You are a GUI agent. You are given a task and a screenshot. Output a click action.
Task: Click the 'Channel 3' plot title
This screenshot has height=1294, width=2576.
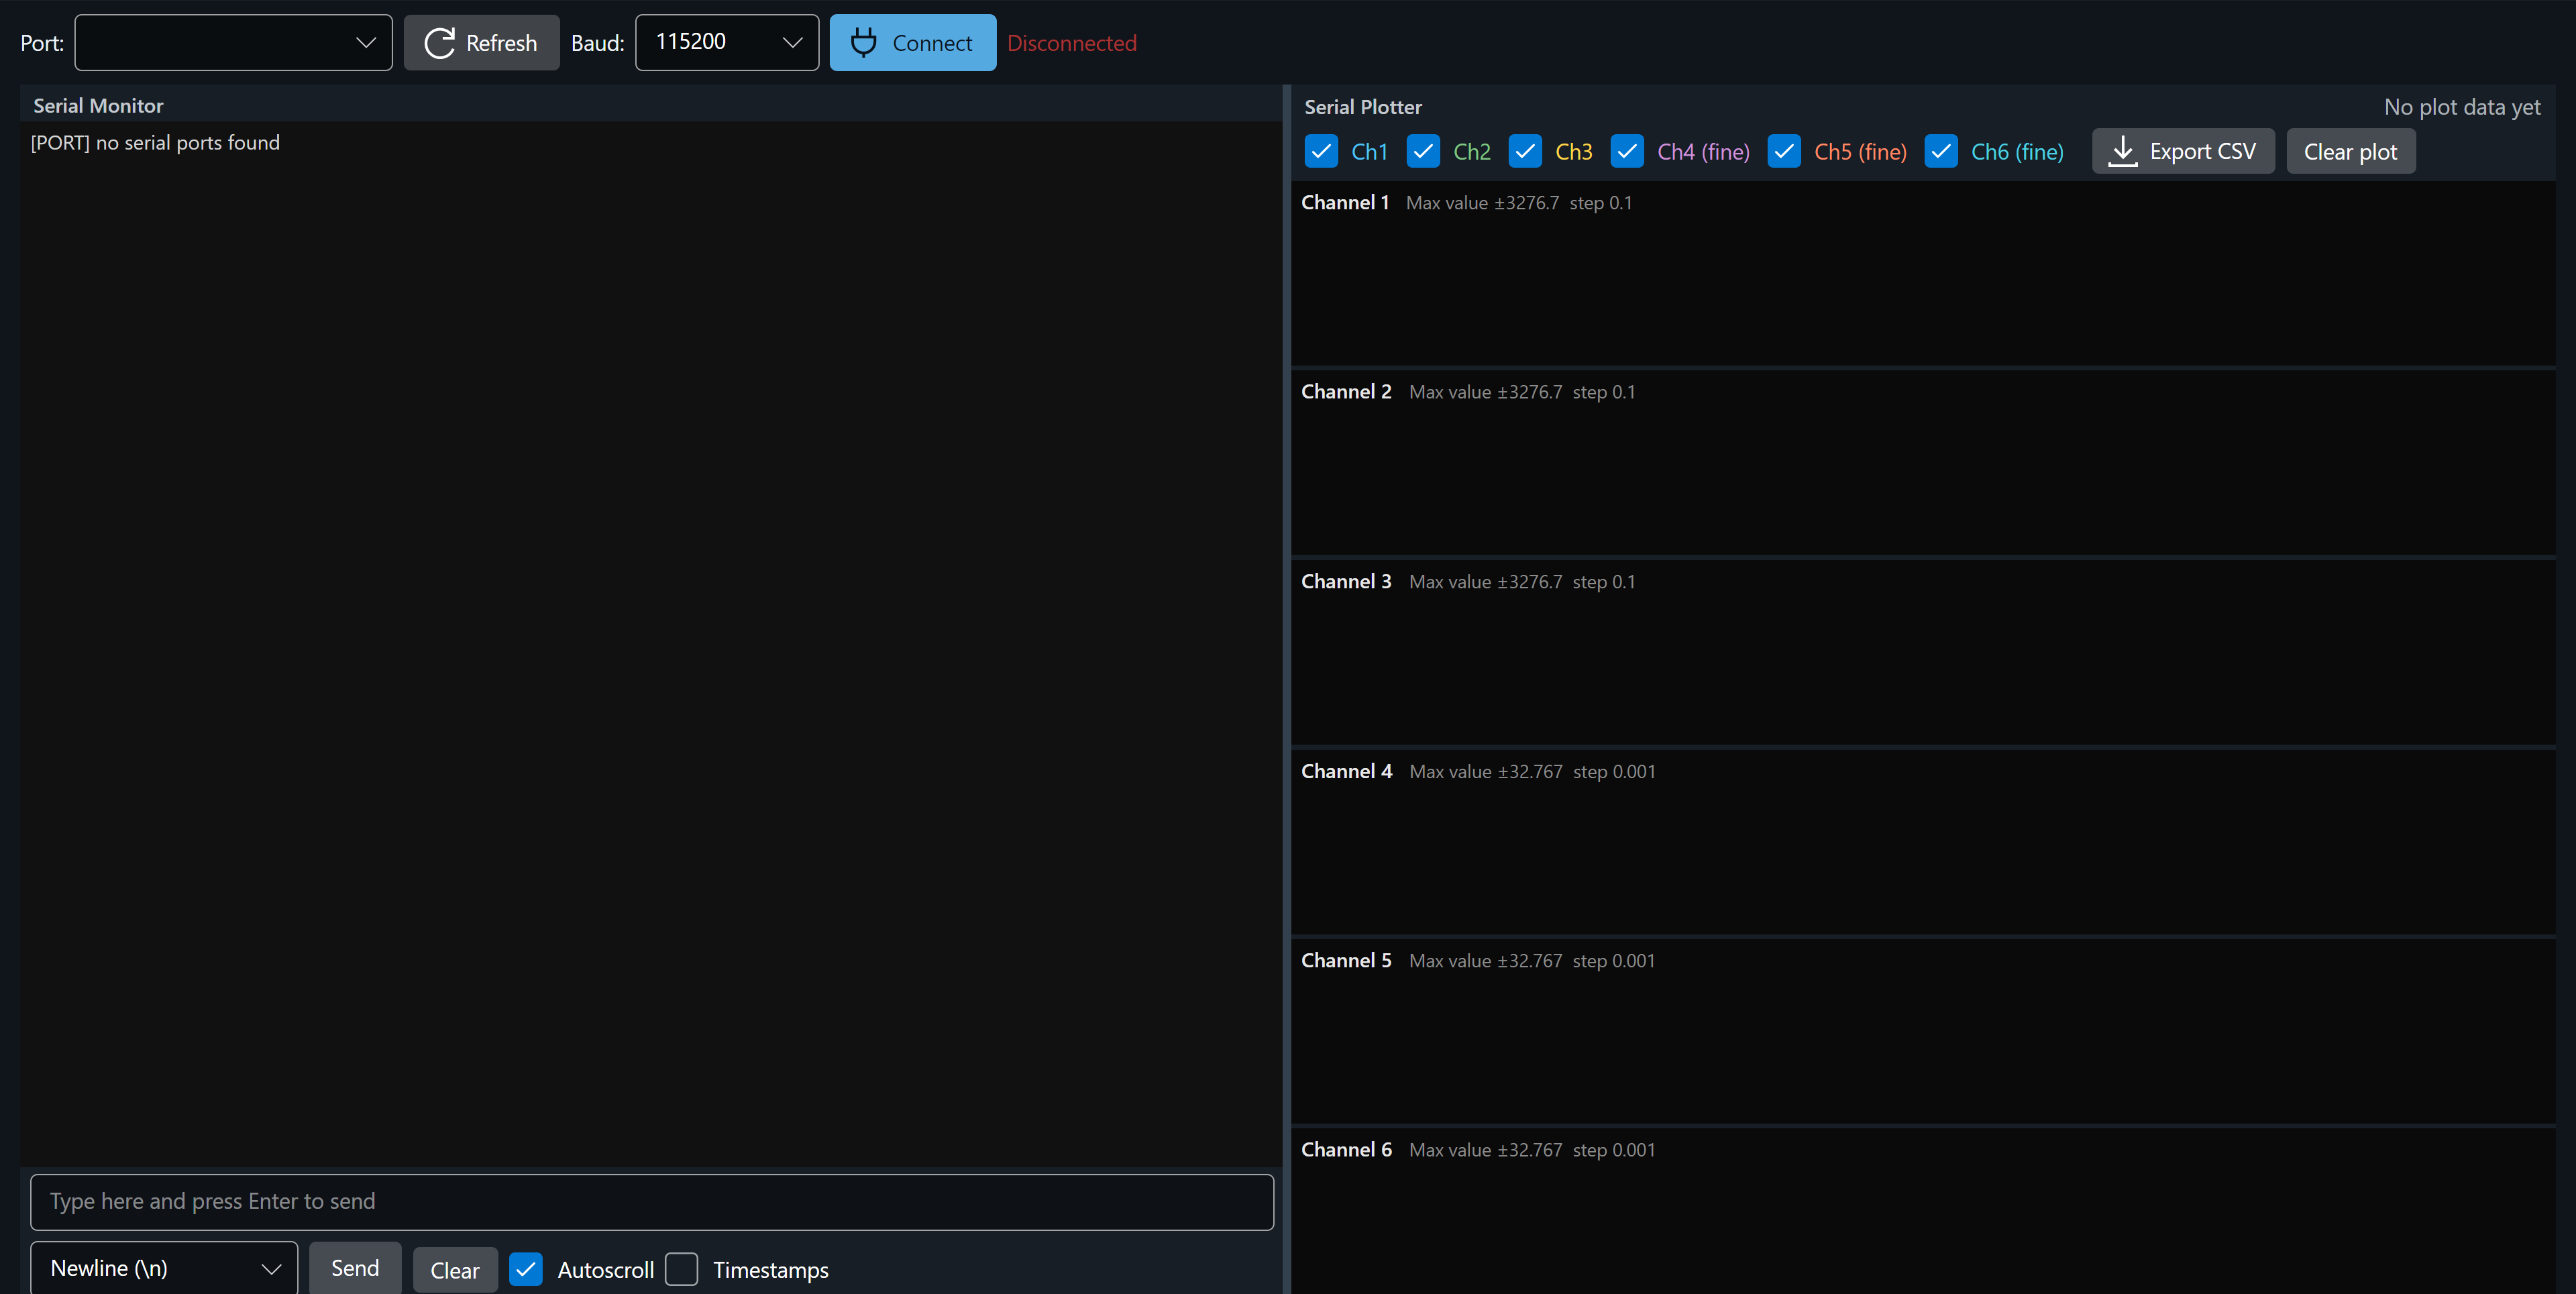point(1346,581)
